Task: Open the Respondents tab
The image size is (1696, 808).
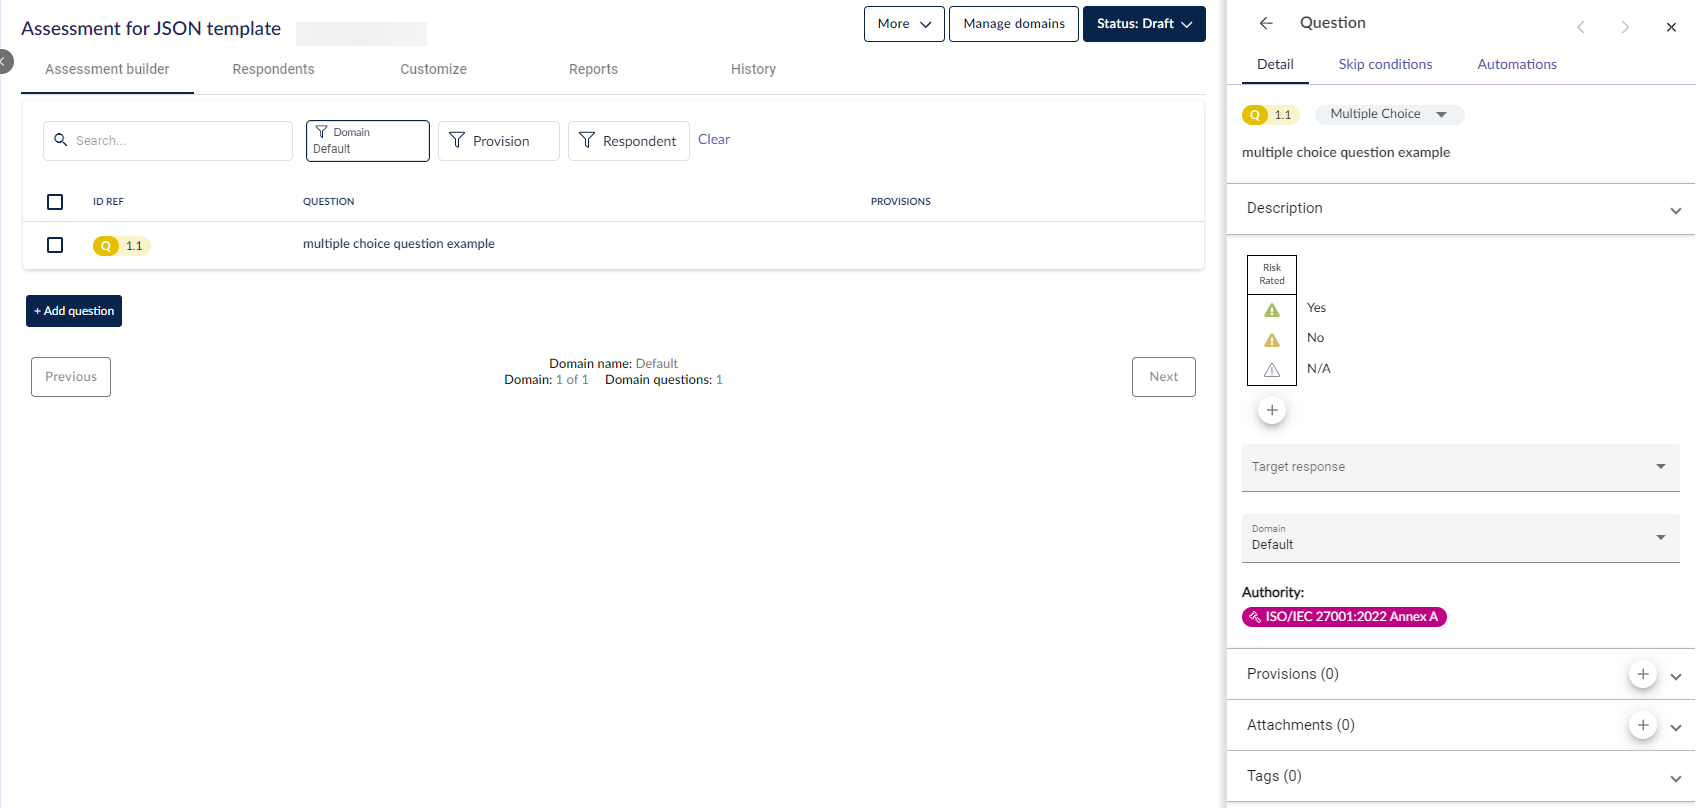Action: click(273, 69)
